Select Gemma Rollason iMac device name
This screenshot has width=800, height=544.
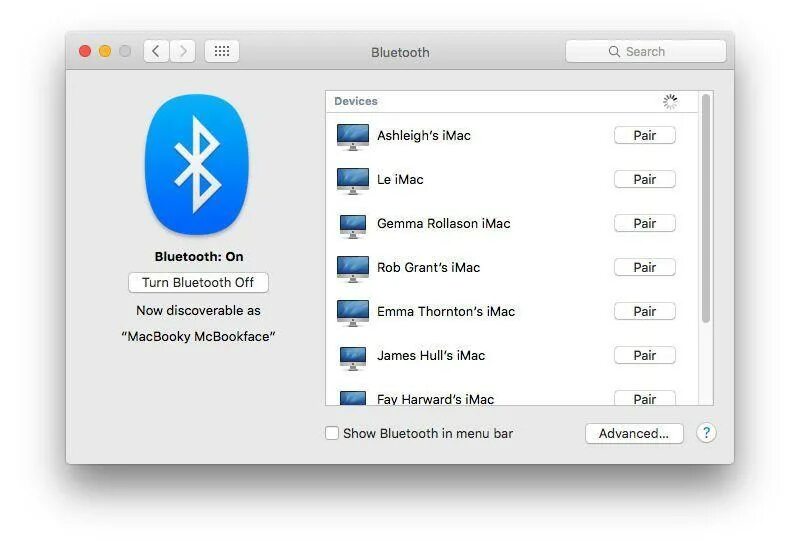(443, 223)
